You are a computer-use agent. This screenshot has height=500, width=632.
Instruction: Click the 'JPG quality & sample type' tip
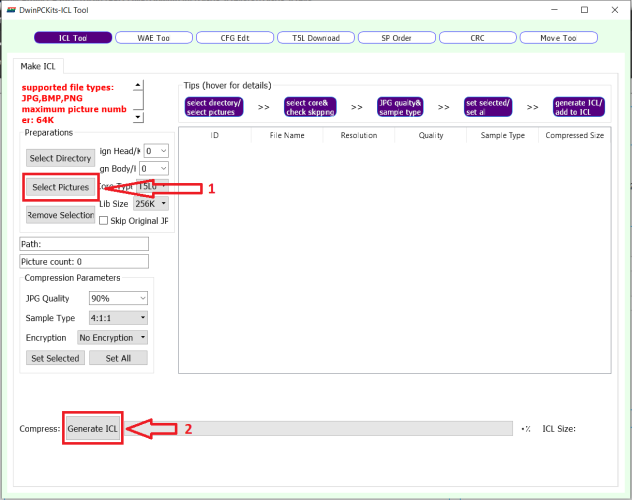click(x=400, y=106)
